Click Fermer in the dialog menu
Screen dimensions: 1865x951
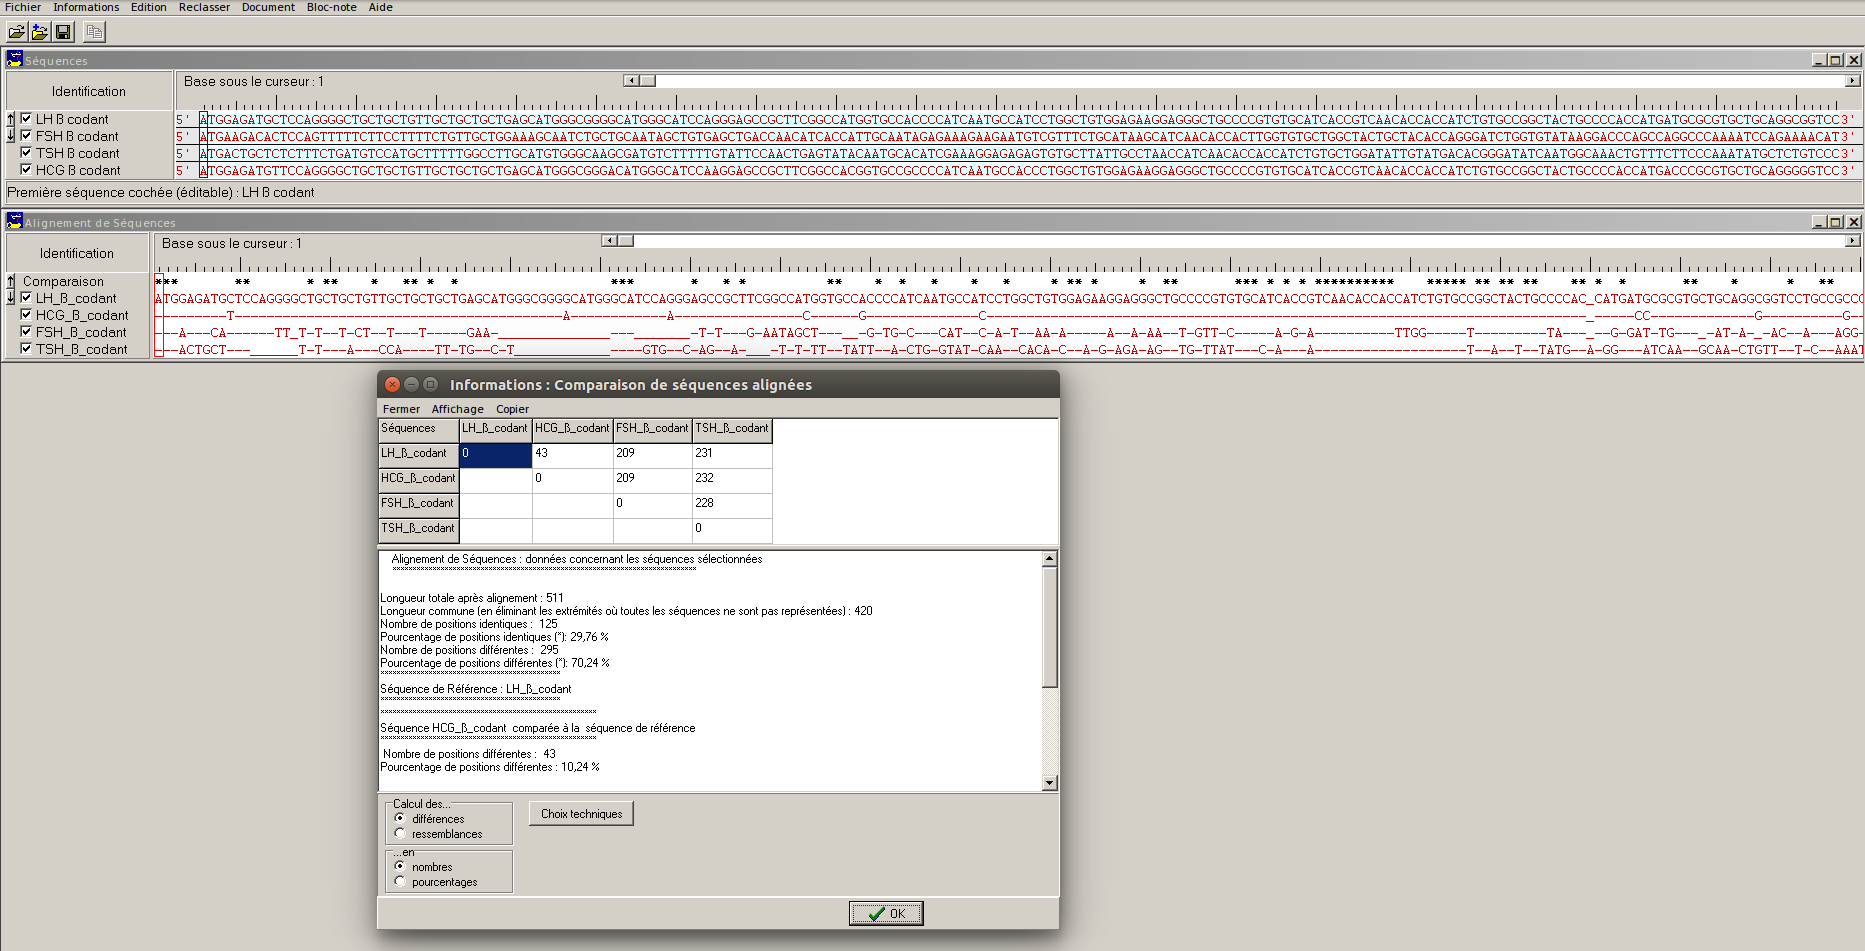(x=401, y=409)
